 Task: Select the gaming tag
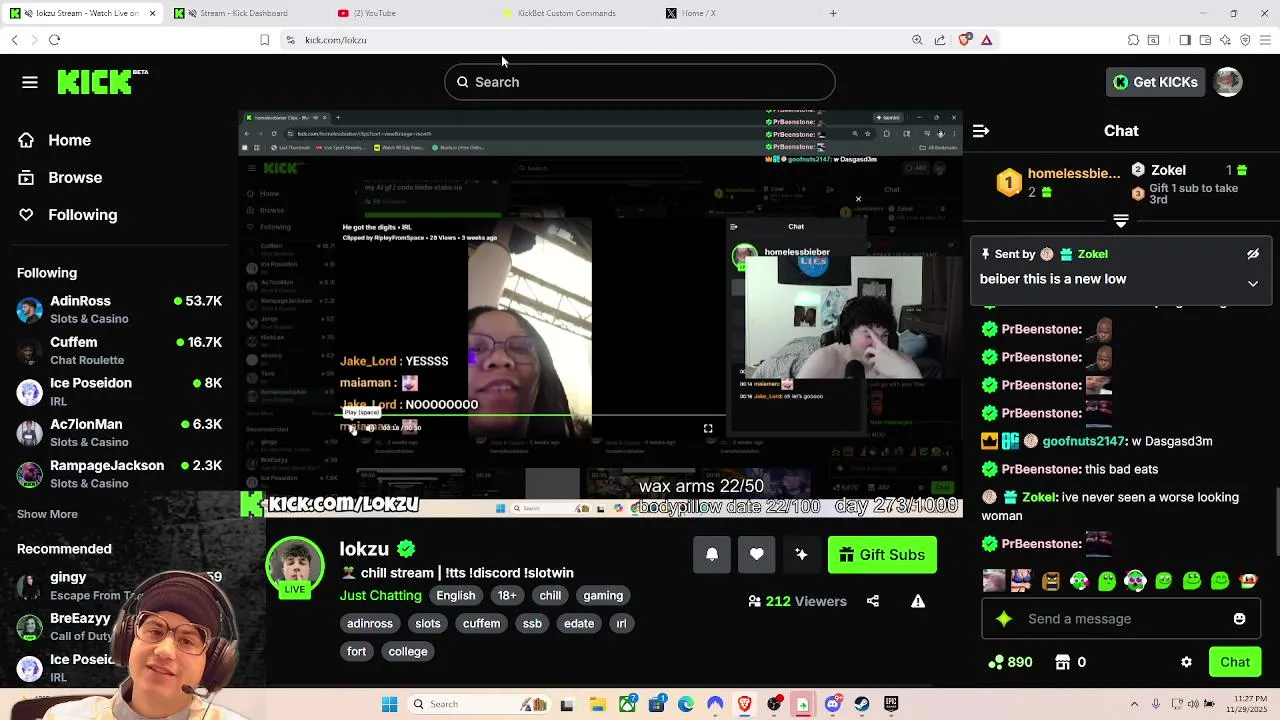point(603,595)
